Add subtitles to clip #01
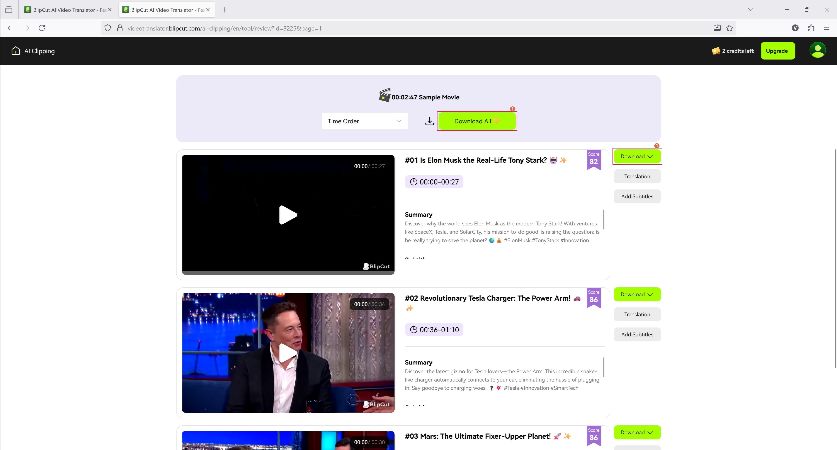Image resolution: width=837 pixels, height=450 pixels. (x=637, y=196)
